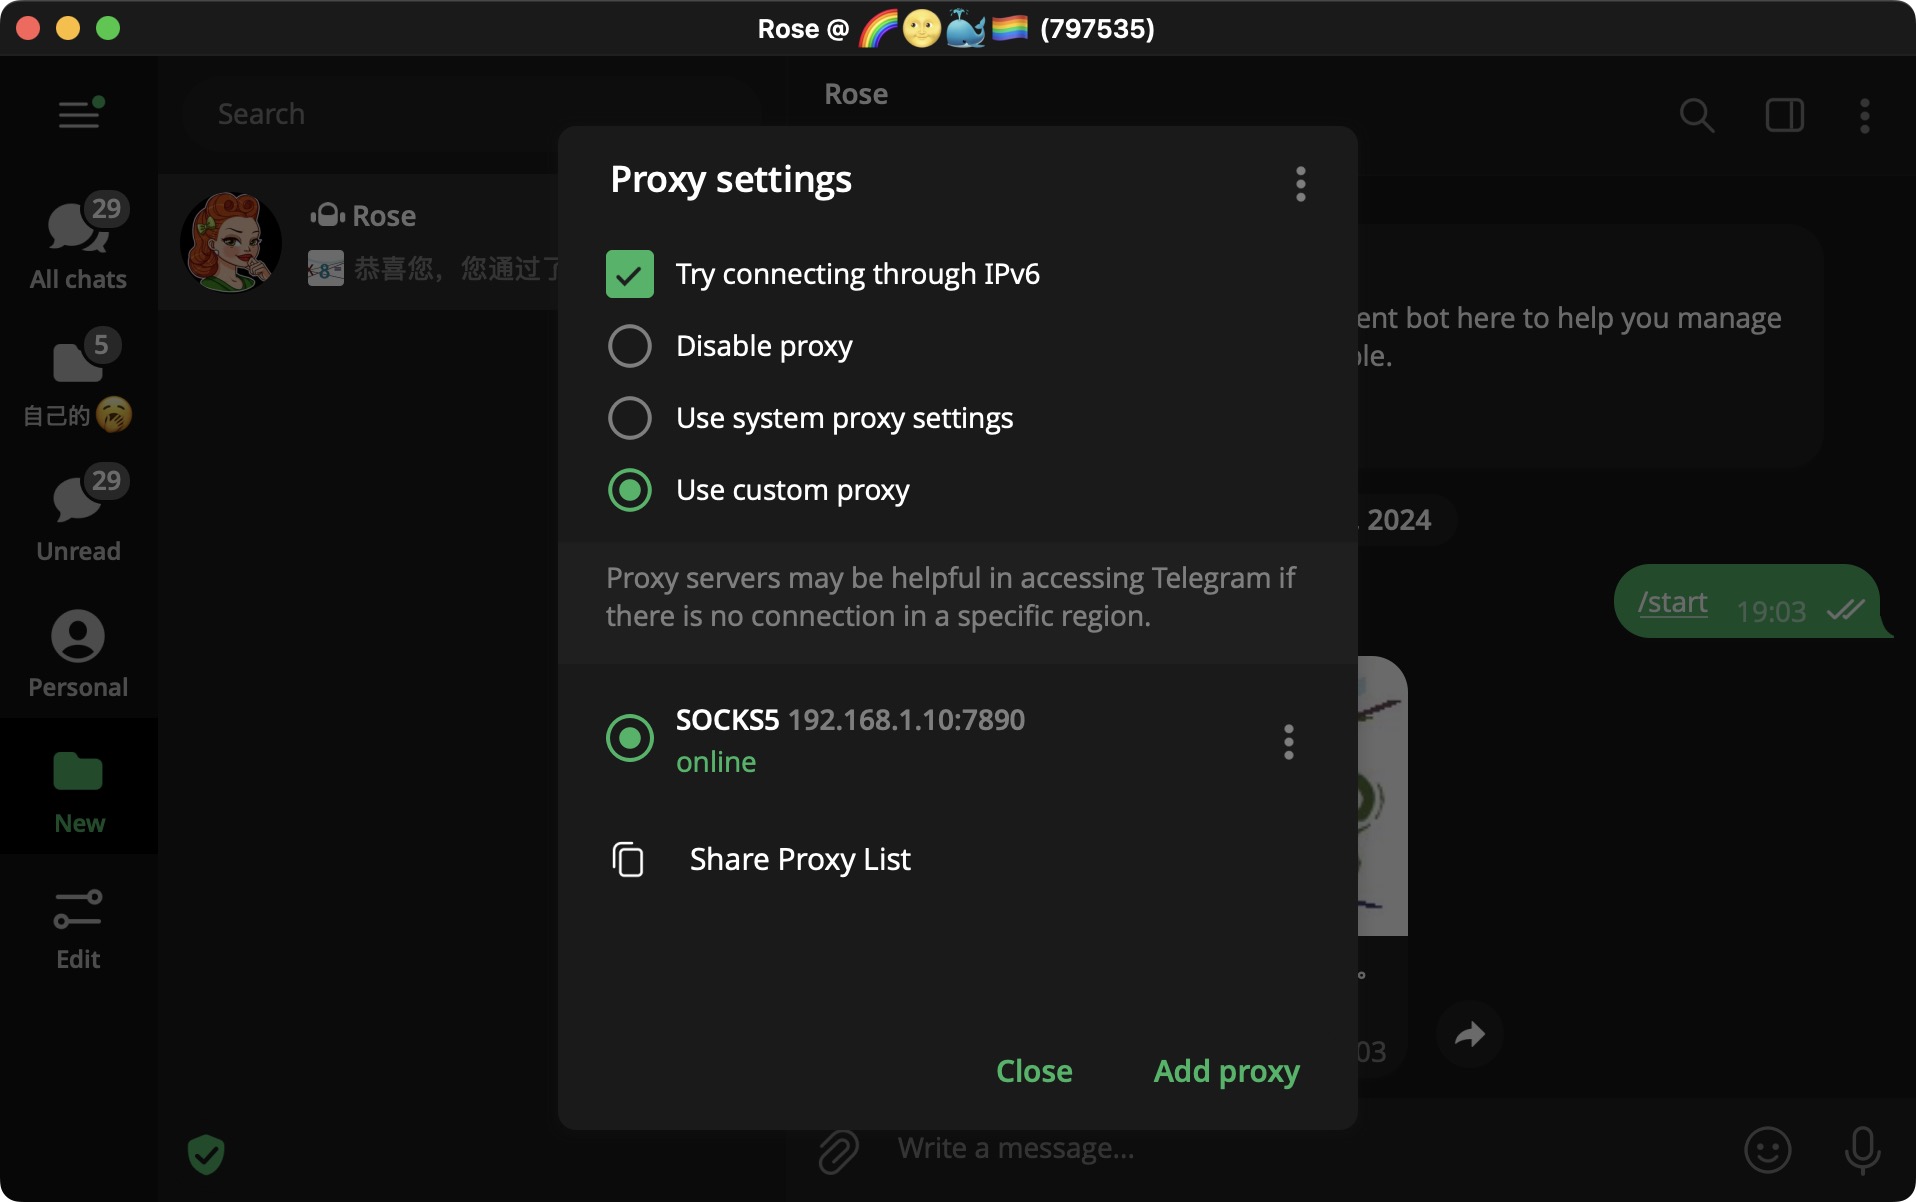Uncheck Try connecting through IPv6
Screen dimensions: 1916x1202
pos(630,274)
